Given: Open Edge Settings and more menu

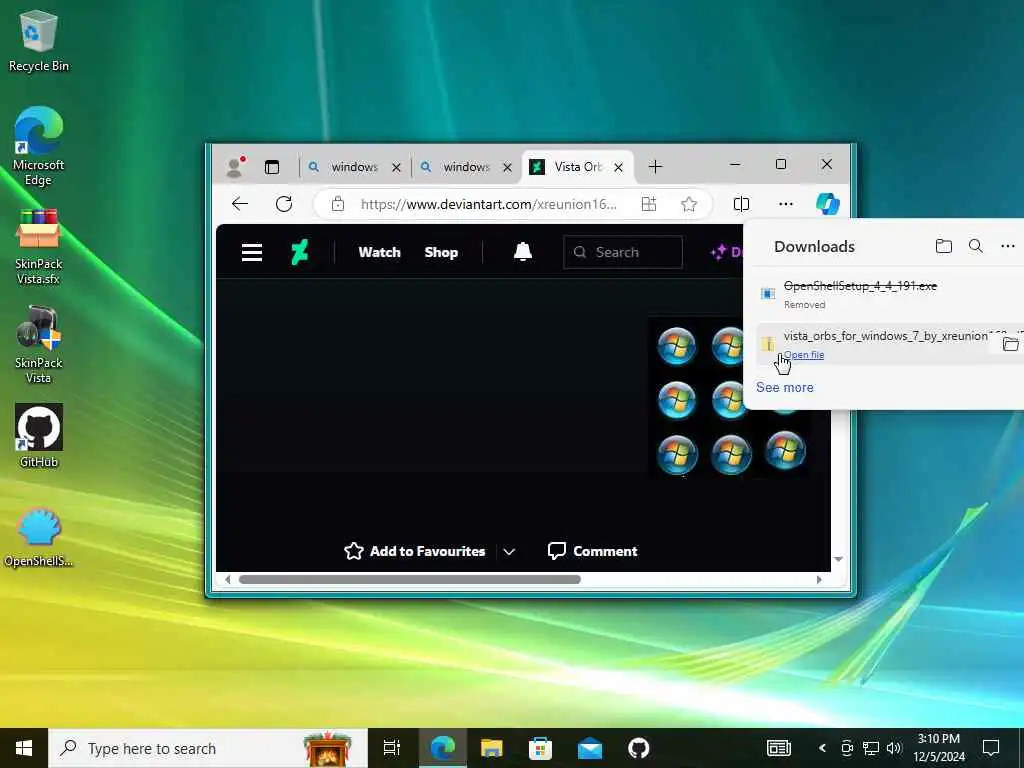Looking at the screenshot, I should point(786,204).
